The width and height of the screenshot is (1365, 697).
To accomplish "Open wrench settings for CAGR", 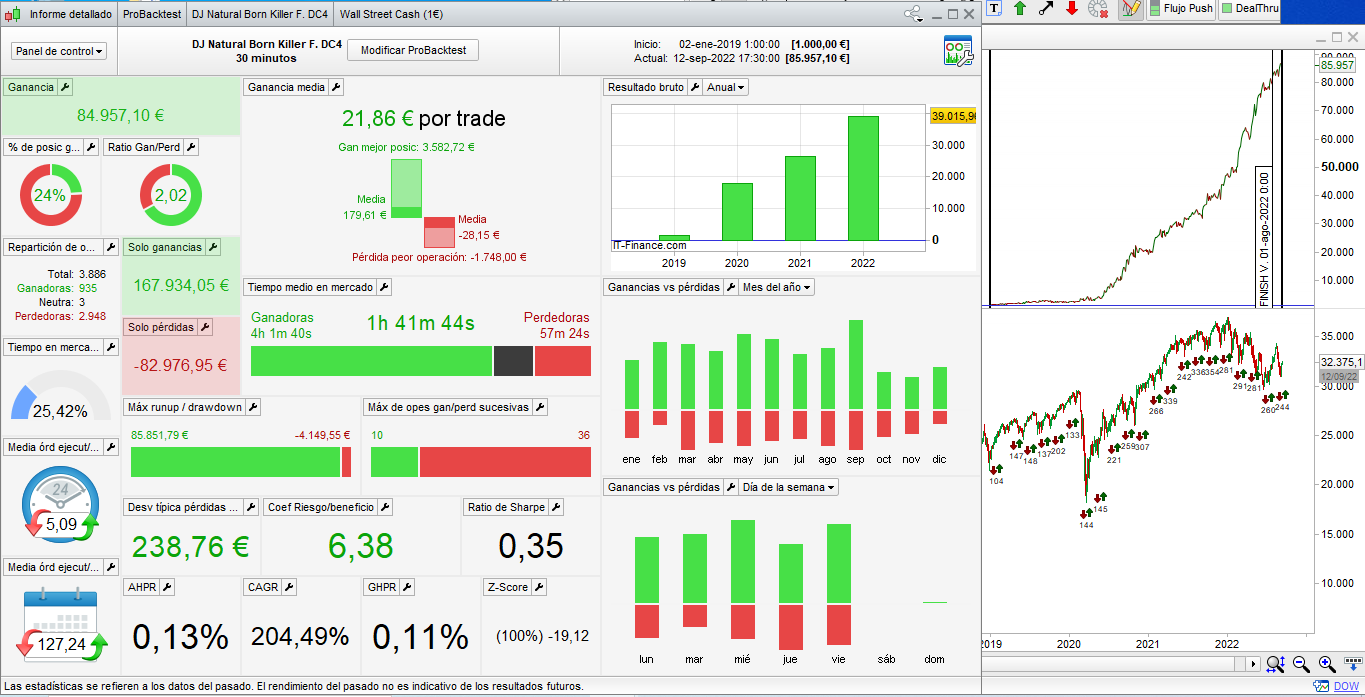I will pyautogui.click(x=290, y=587).
